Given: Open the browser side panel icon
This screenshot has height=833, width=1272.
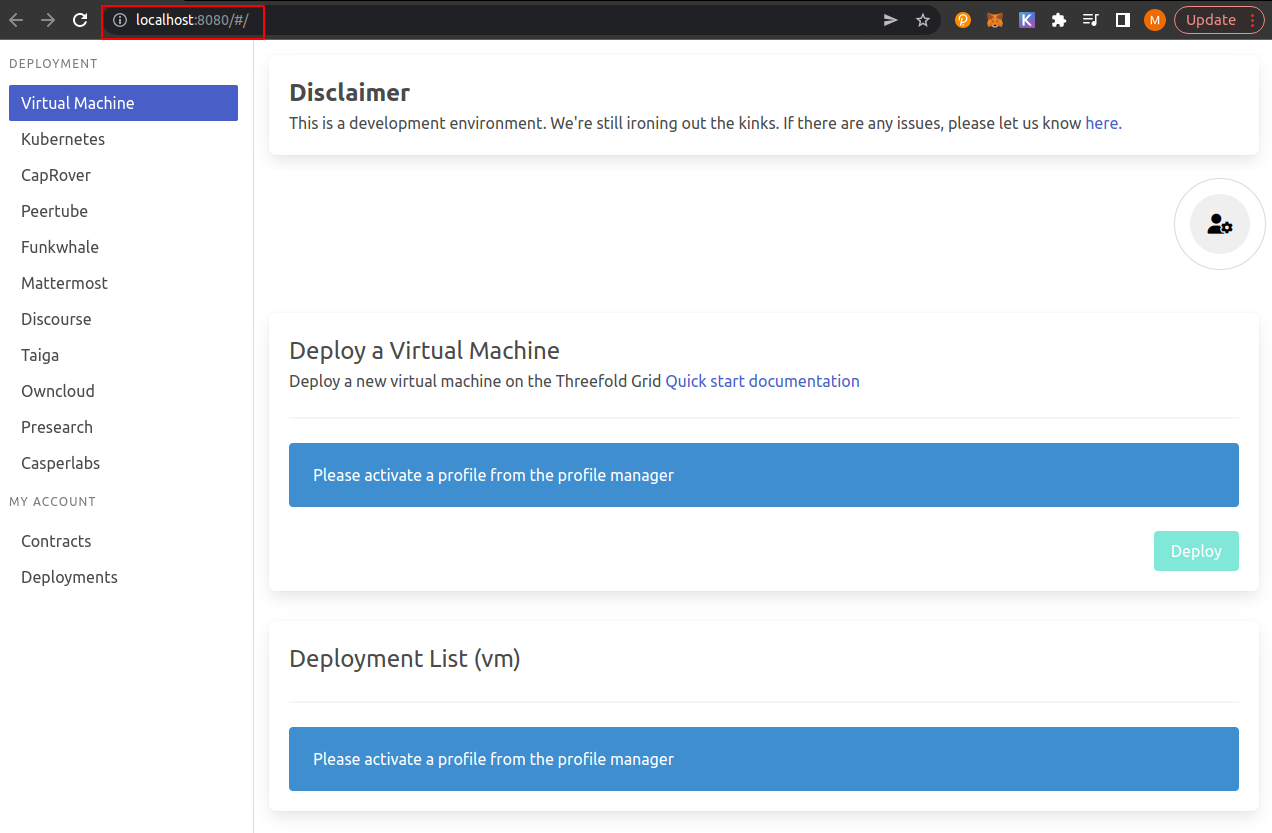Looking at the screenshot, I should point(1122,19).
